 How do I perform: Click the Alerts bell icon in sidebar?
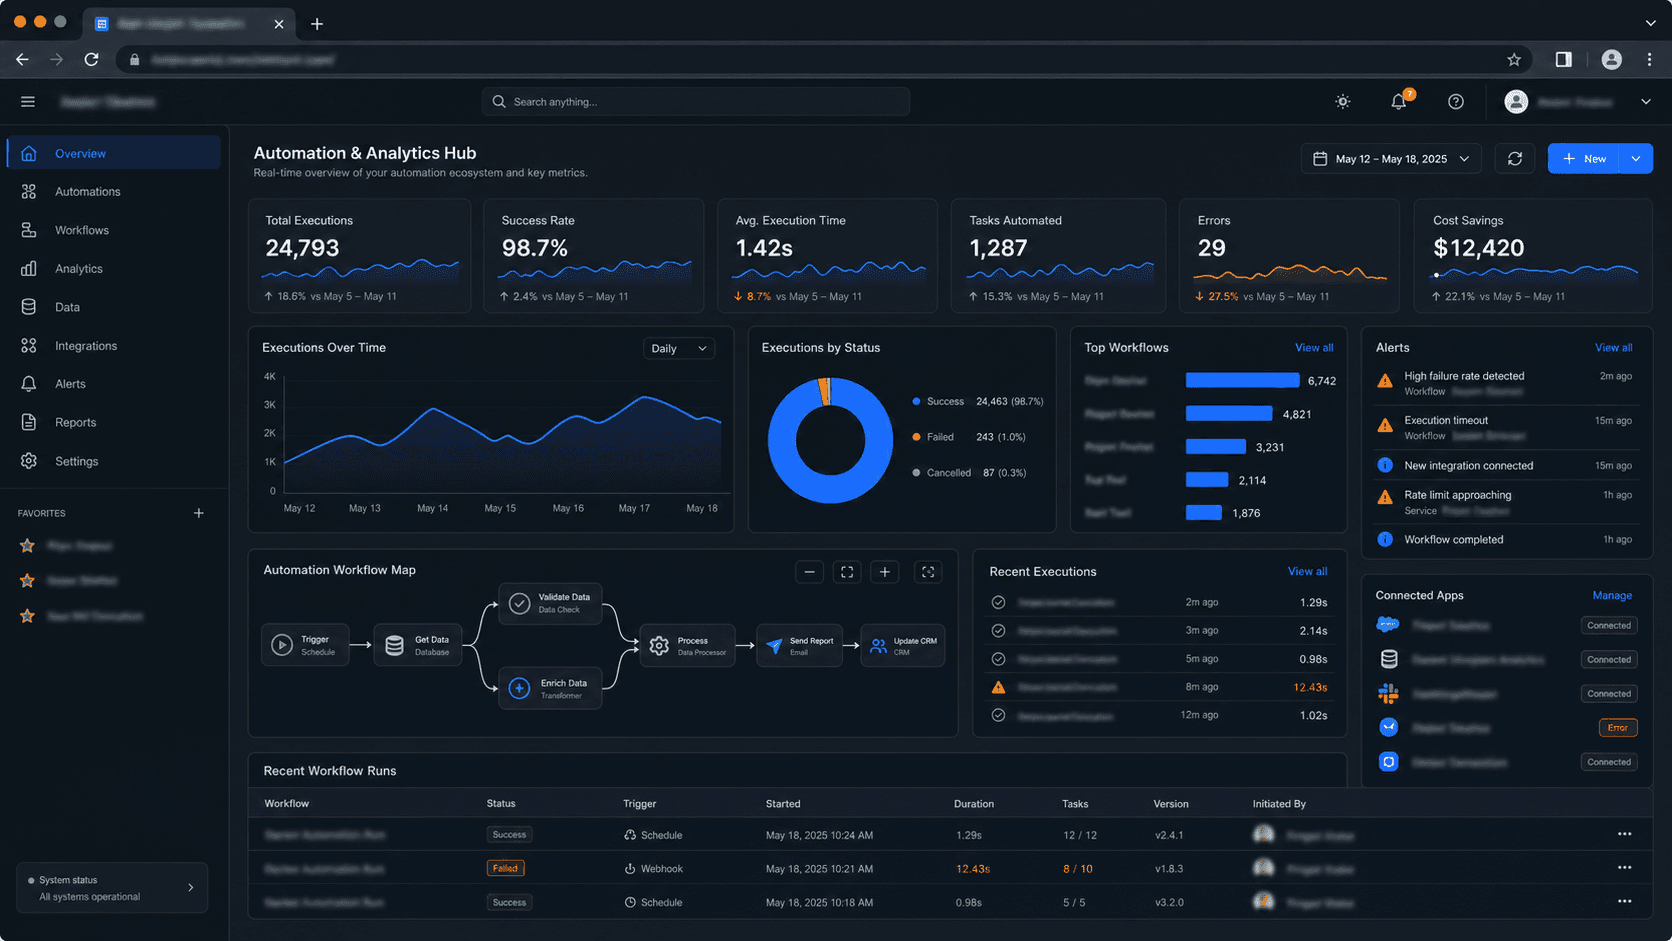pos(29,384)
